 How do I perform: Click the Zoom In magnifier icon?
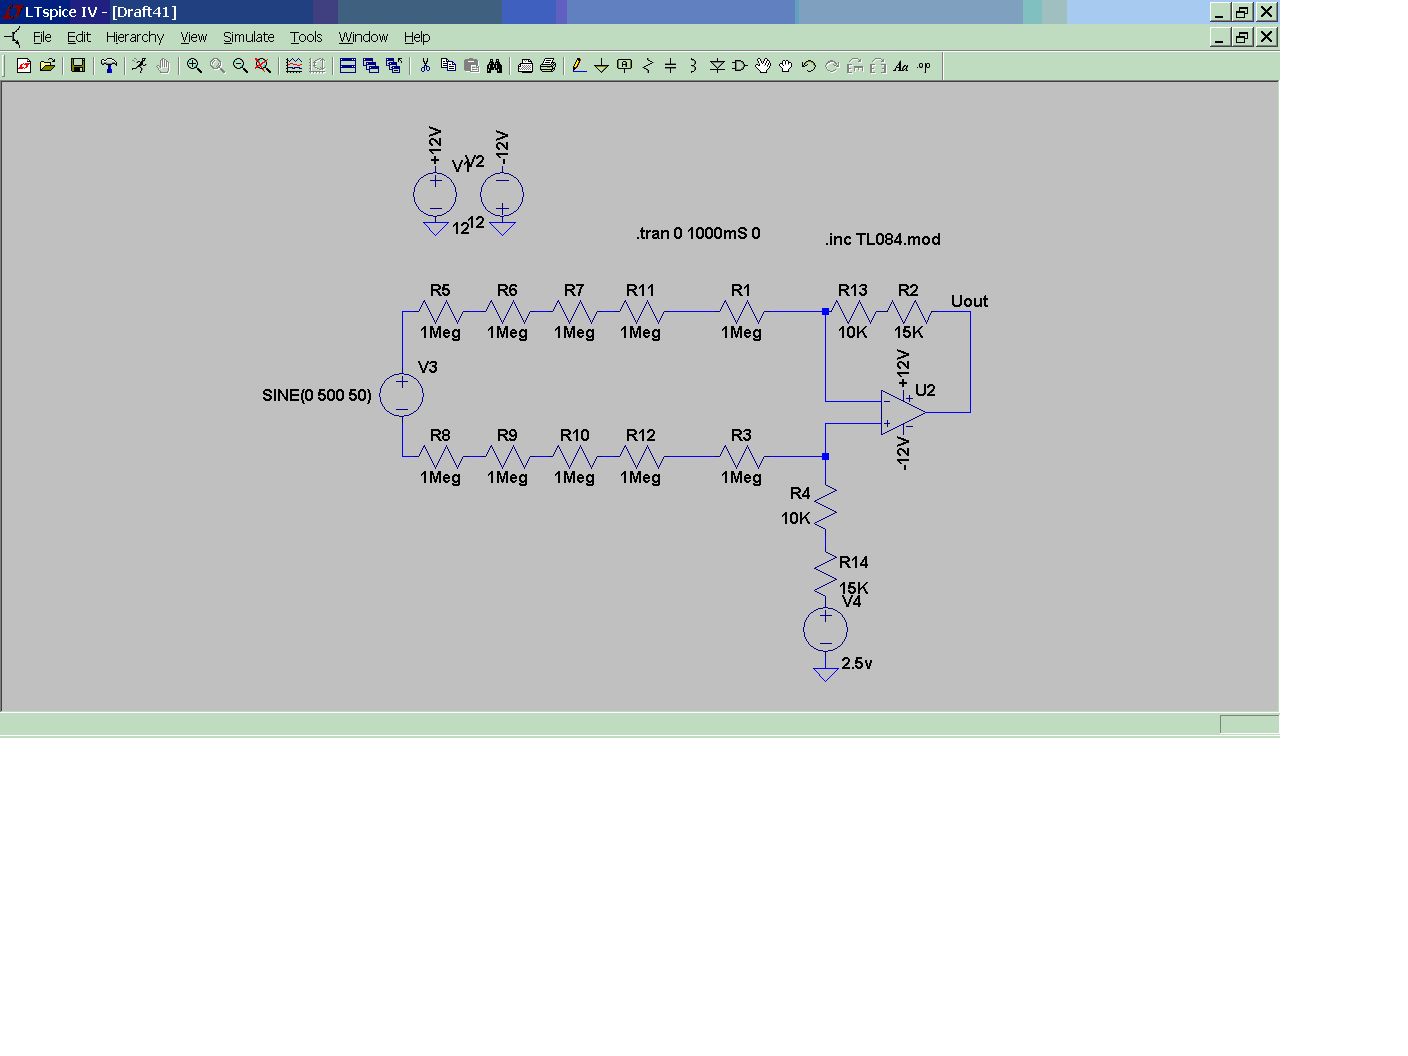[194, 66]
